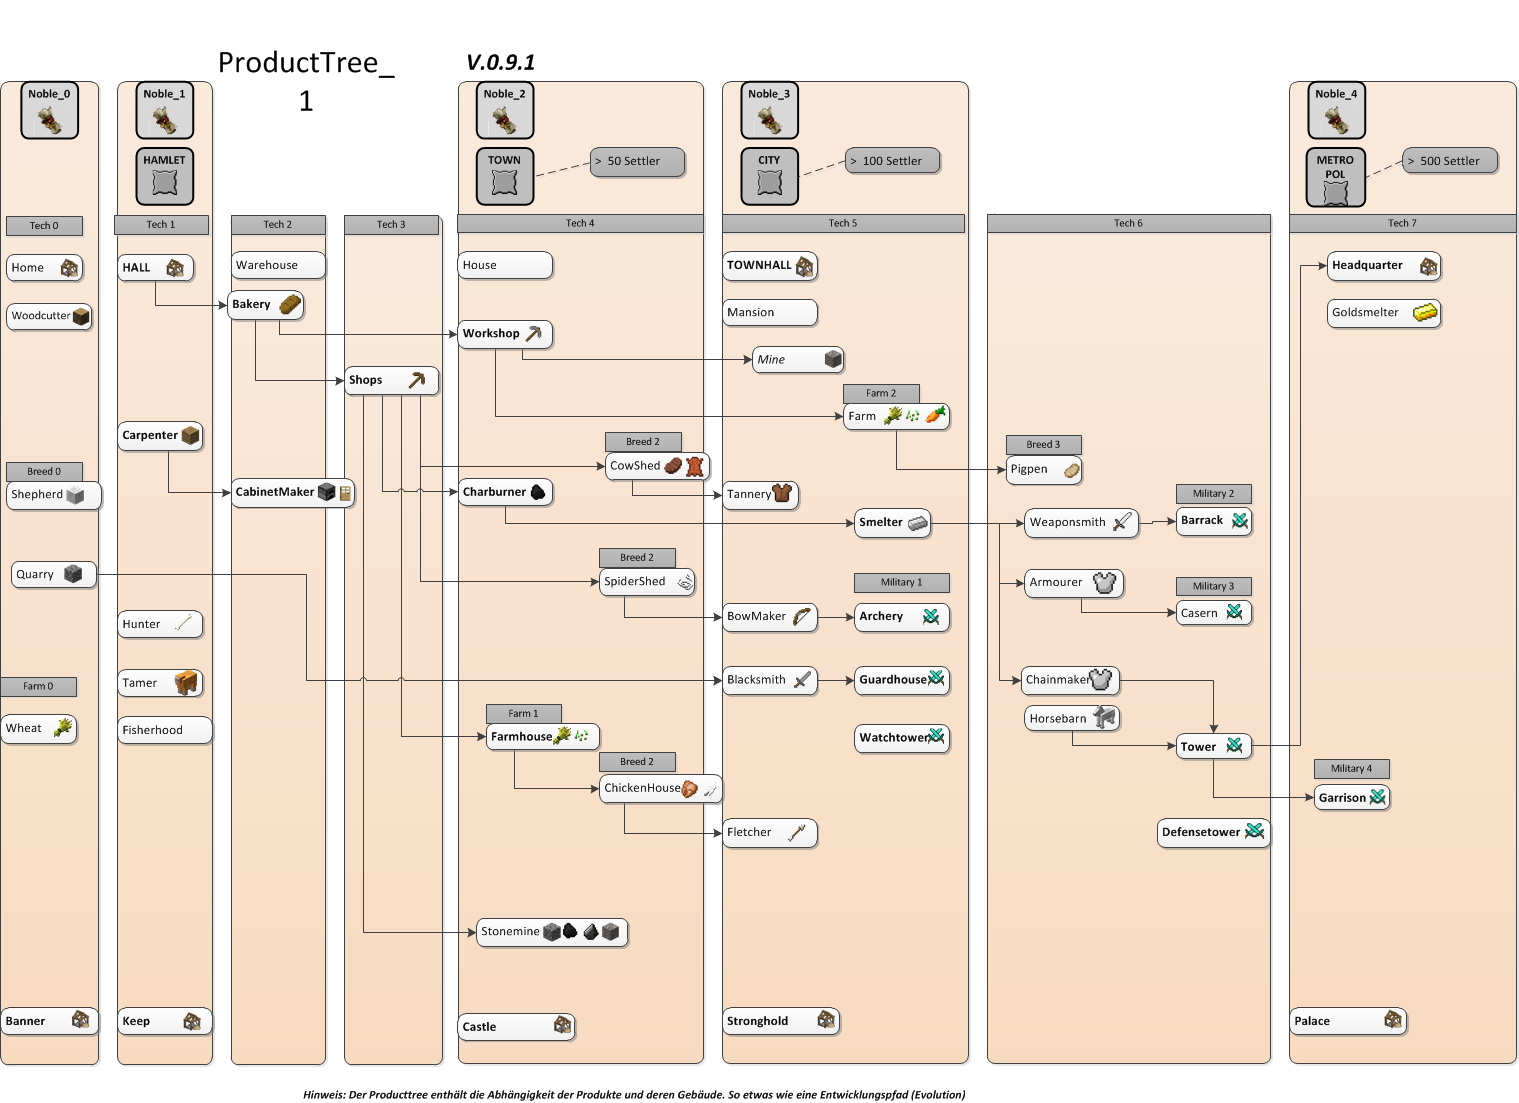Click the carrot icon in the Farm node
The height and width of the screenshot is (1103, 1519).
pyautogui.click(x=935, y=415)
